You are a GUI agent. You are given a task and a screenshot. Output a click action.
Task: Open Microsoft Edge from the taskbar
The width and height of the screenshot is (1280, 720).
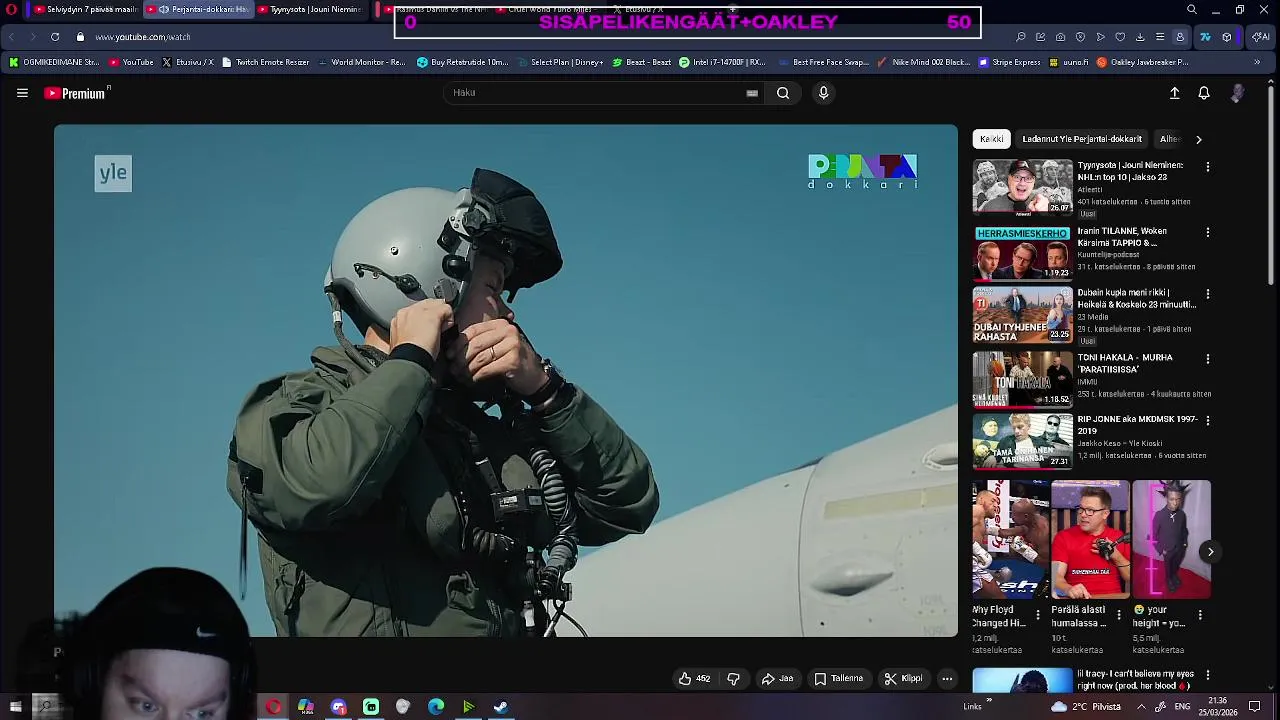436,707
